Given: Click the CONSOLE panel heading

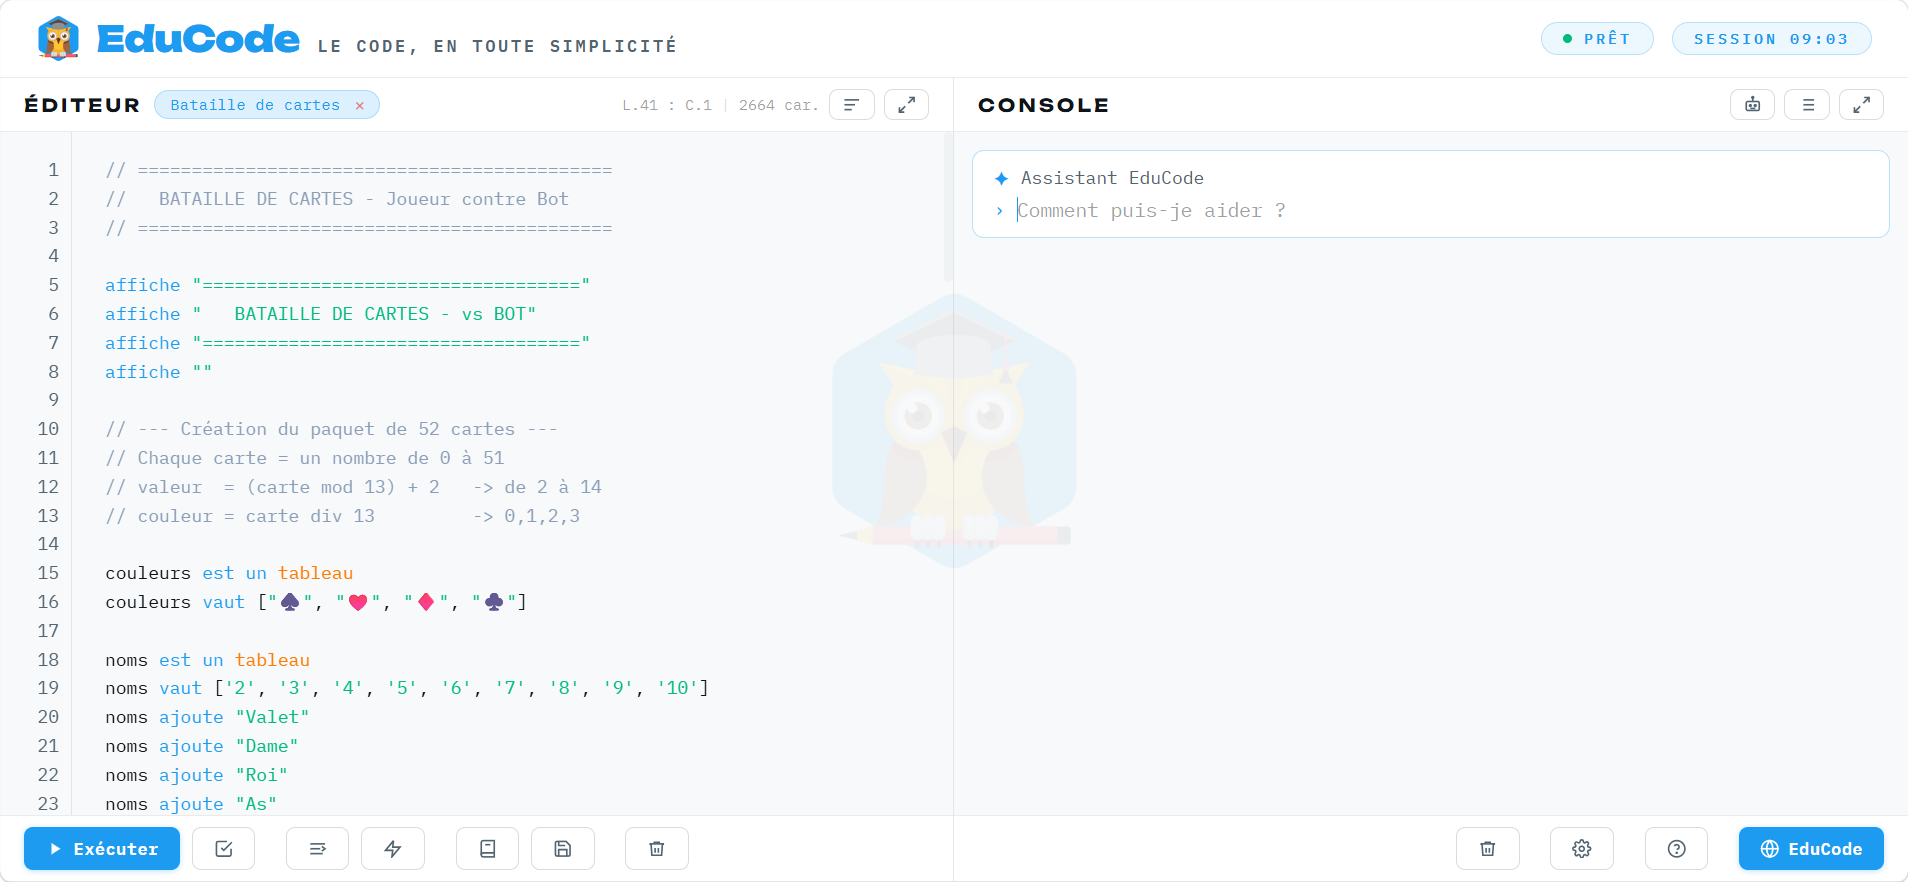Looking at the screenshot, I should [x=1043, y=105].
